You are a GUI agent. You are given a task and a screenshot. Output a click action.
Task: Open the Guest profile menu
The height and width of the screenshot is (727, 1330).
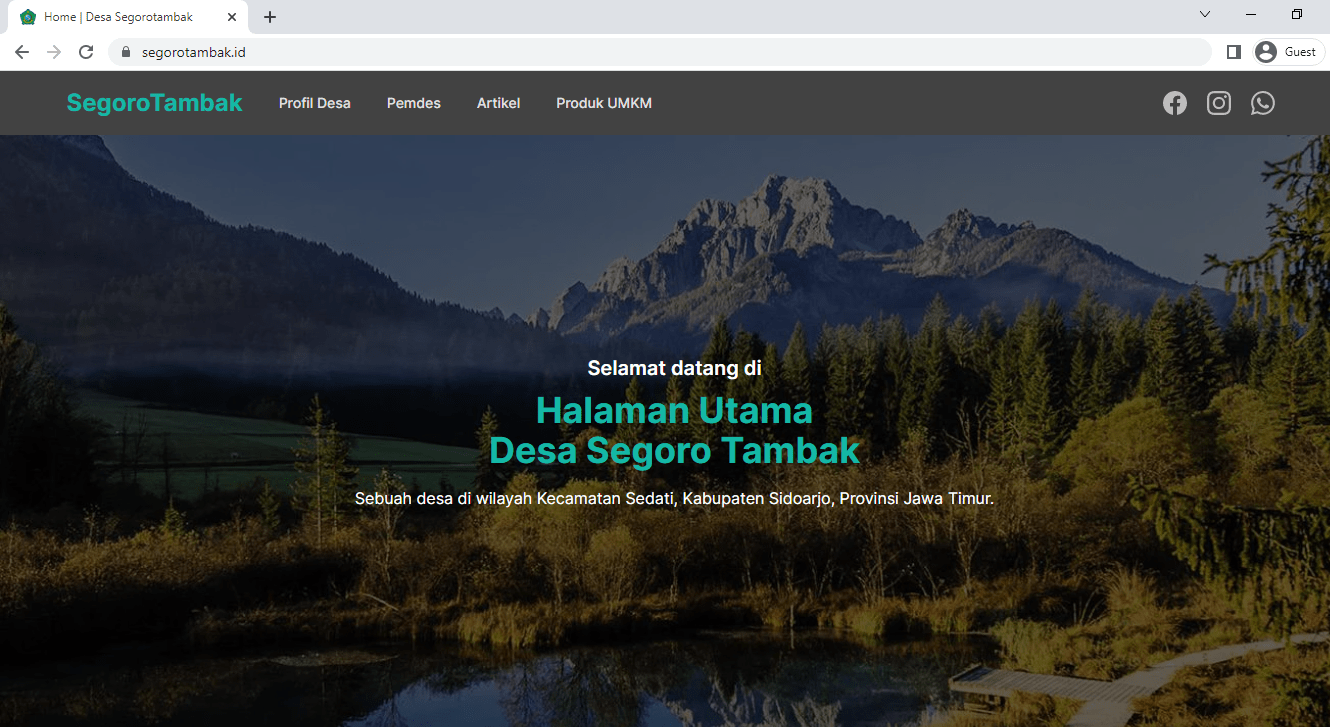1289,52
